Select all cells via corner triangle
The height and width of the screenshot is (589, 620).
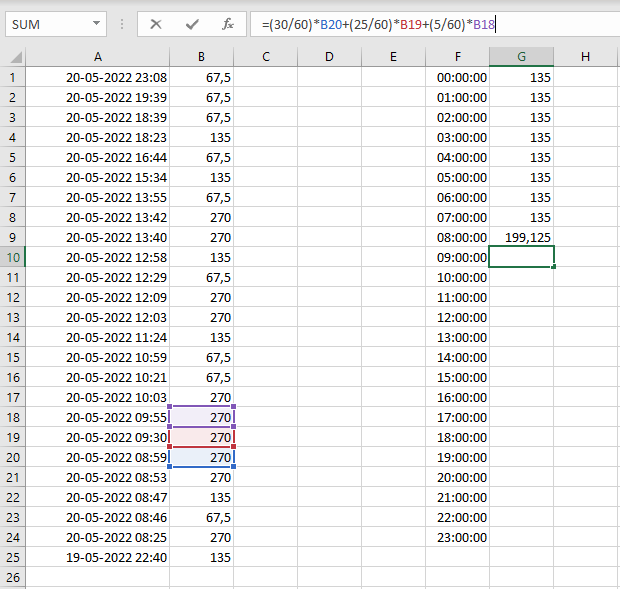click(x=16, y=57)
